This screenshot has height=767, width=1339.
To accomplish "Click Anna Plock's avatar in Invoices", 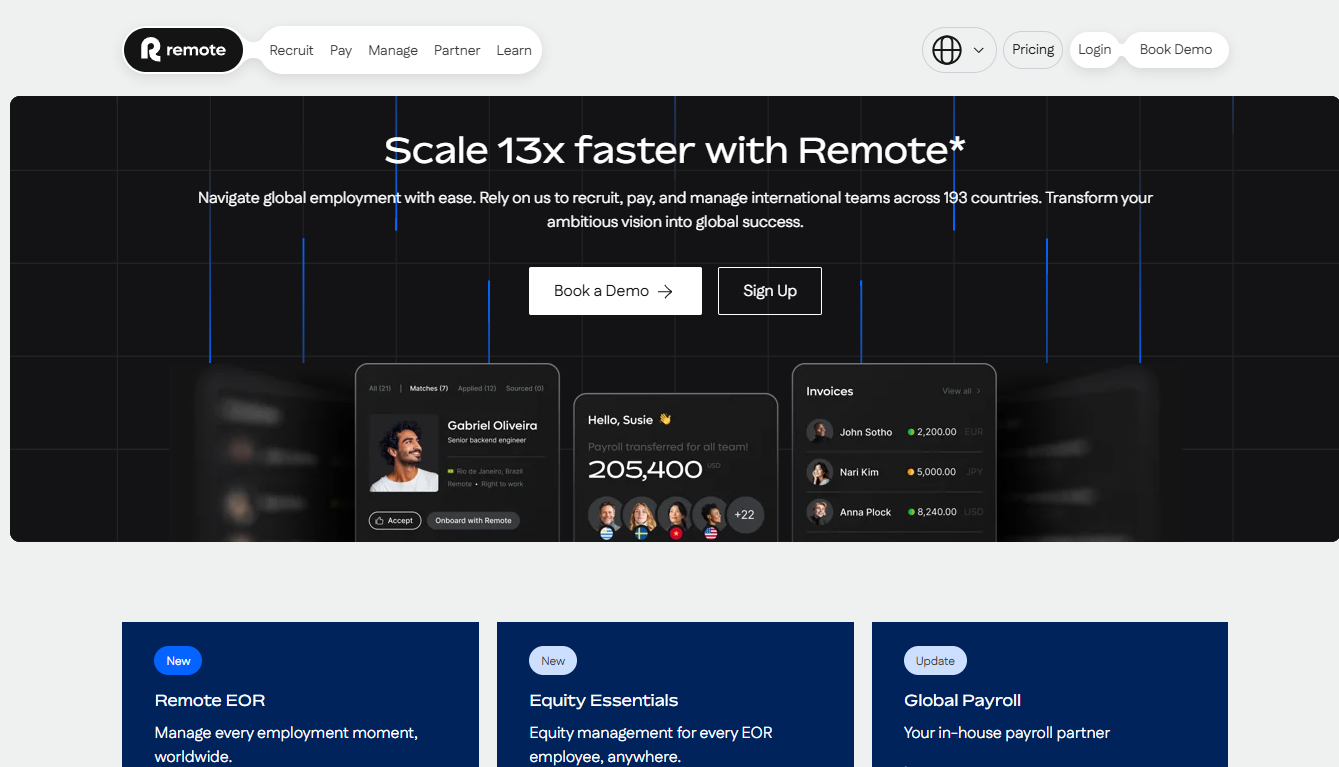I will [x=820, y=512].
